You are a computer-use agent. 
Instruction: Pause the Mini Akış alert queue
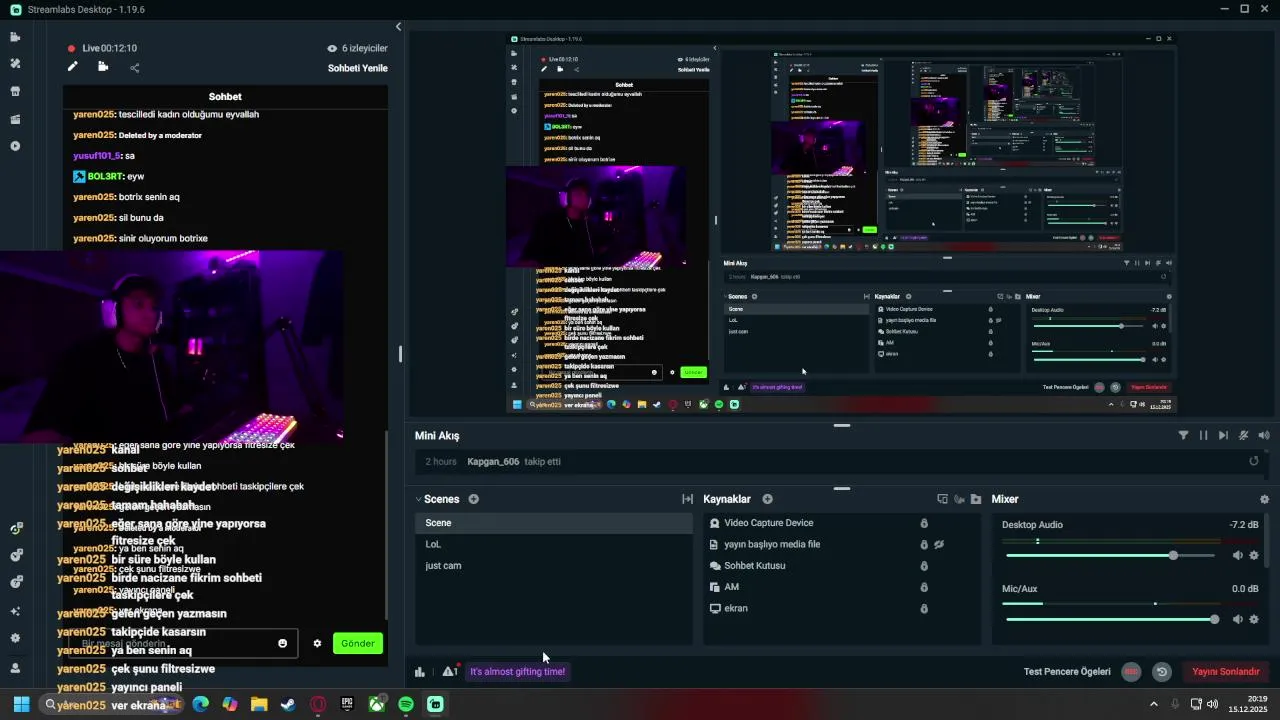coord(1203,435)
